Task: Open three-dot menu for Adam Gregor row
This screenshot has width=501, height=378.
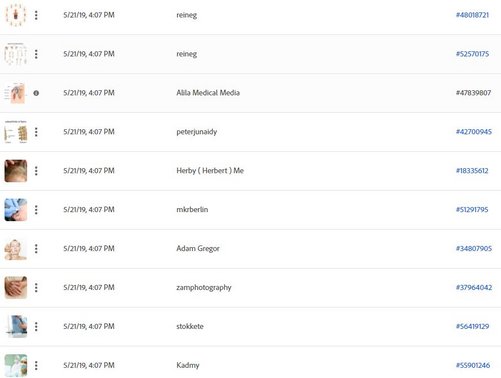Action: click(36, 249)
